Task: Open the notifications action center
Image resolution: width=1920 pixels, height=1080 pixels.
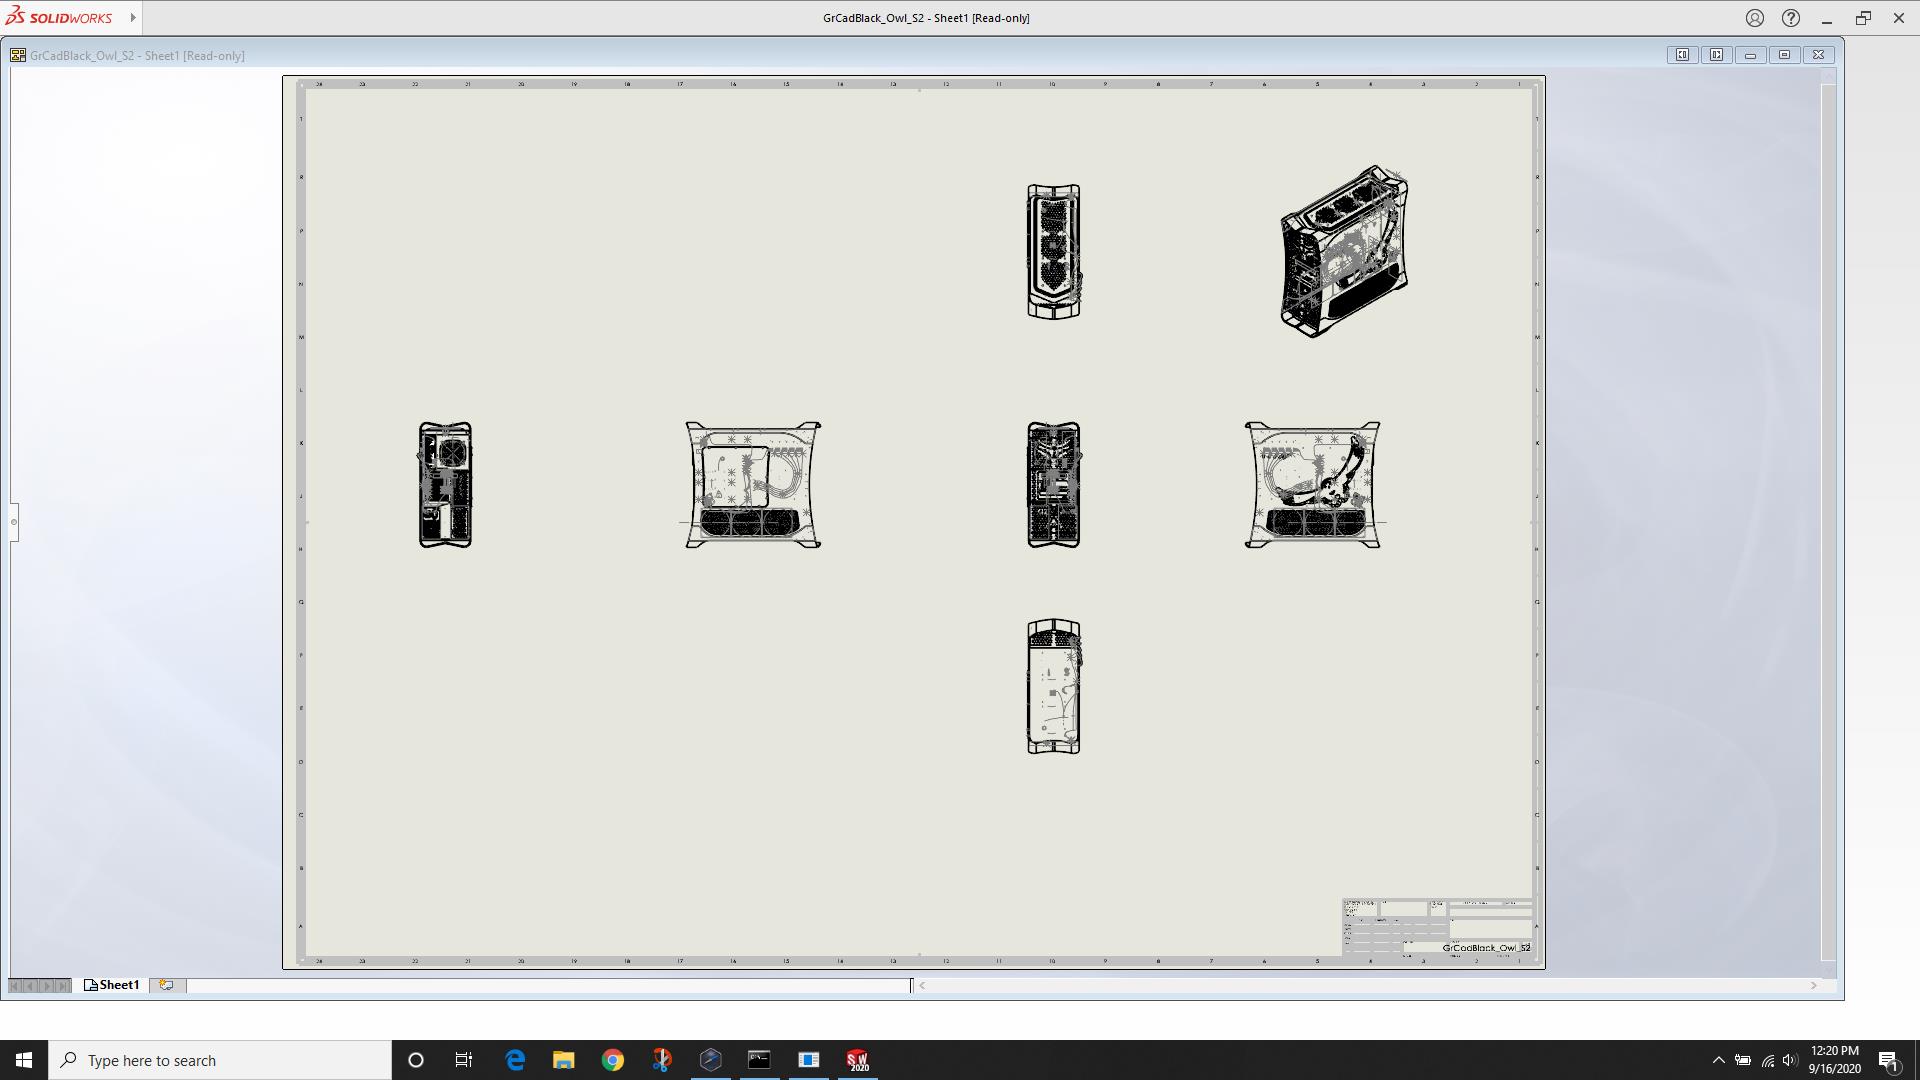Action: (1888, 1060)
